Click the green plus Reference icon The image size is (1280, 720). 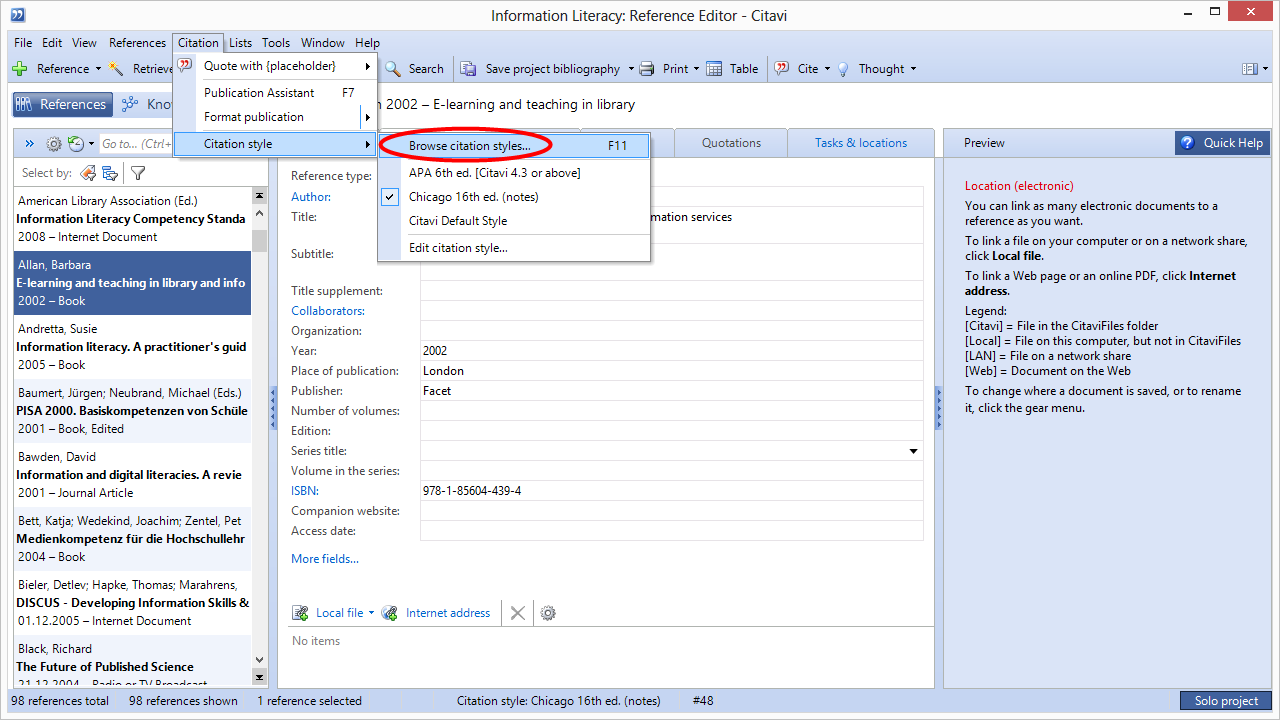pyautogui.click(x=19, y=69)
